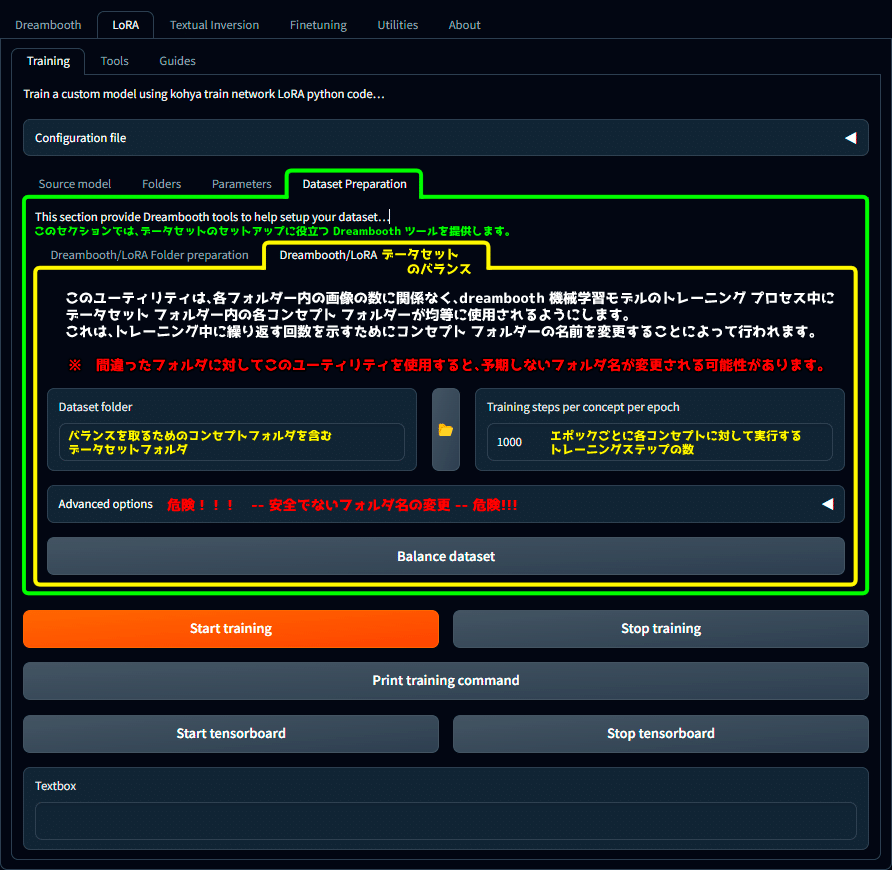The height and width of the screenshot is (870, 892).
Task: Focus the Dataset folder input field
Action: 232,442
